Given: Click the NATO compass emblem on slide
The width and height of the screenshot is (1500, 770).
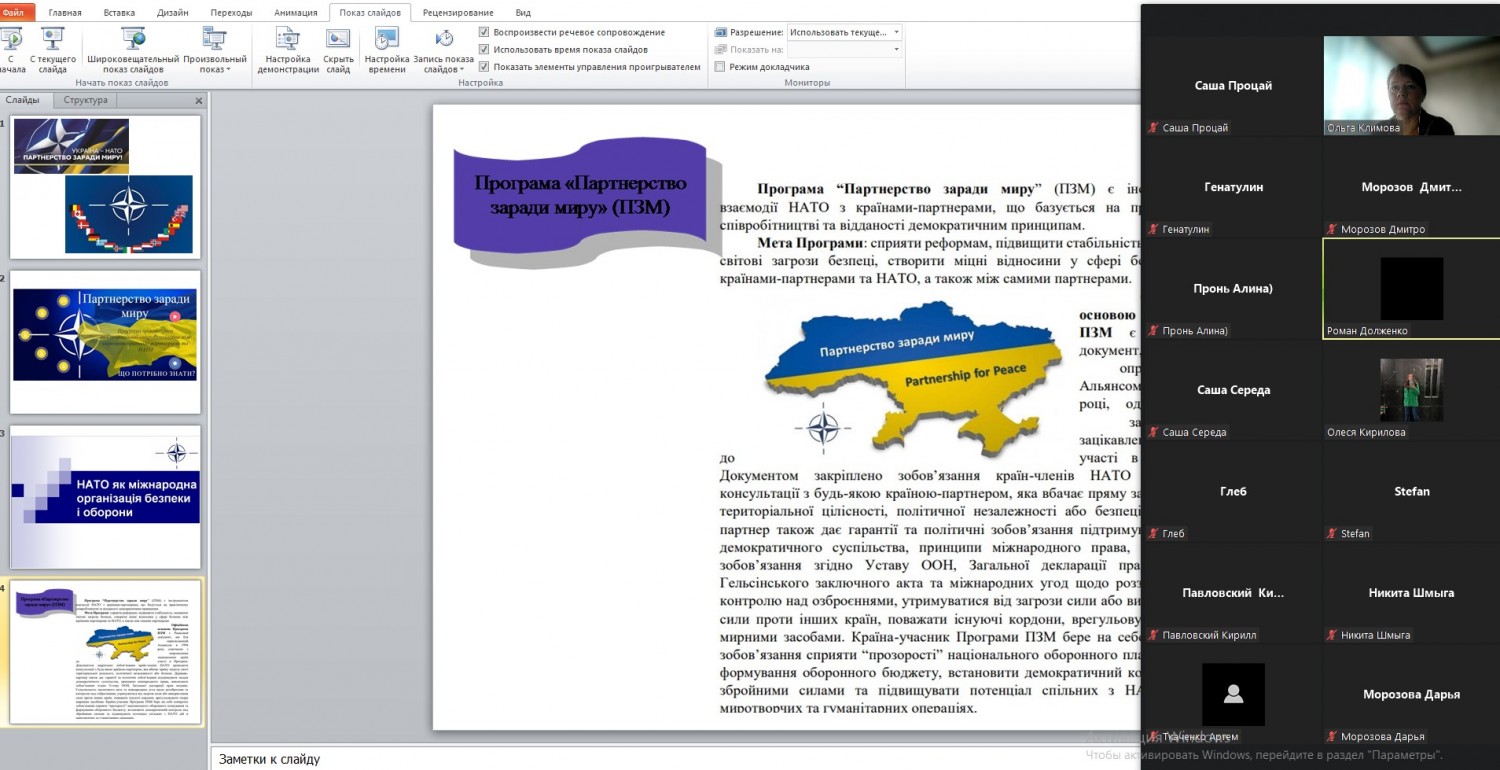Looking at the screenshot, I should tap(822, 428).
